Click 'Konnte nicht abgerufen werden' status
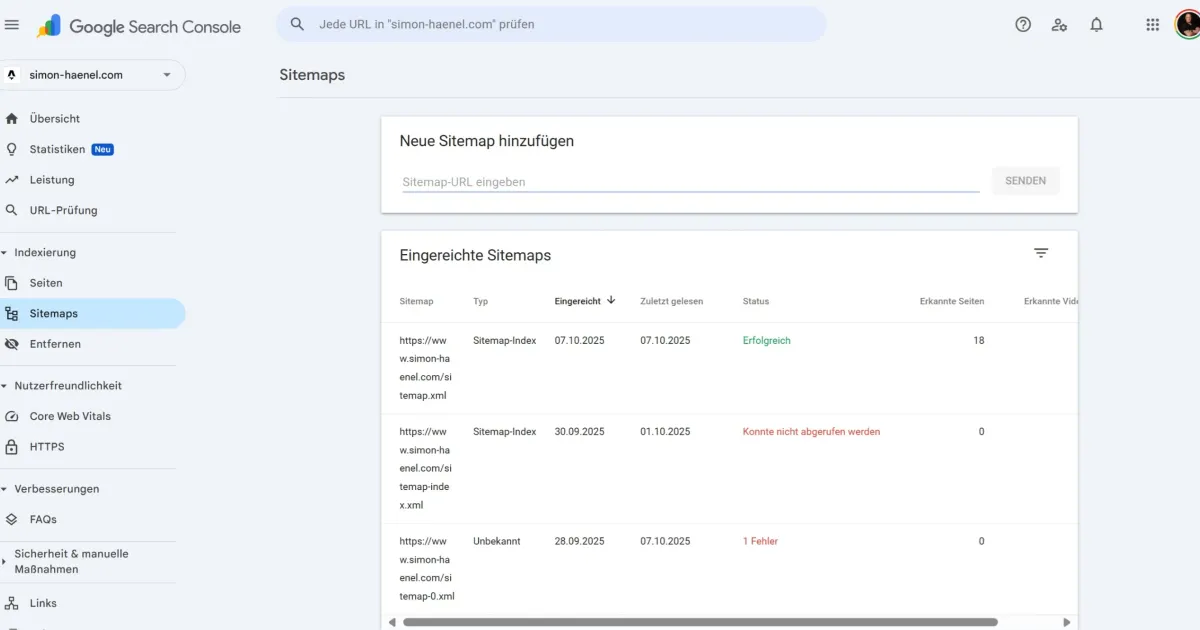1200x630 pixels. pyautogui.click(x=811, y=432)
